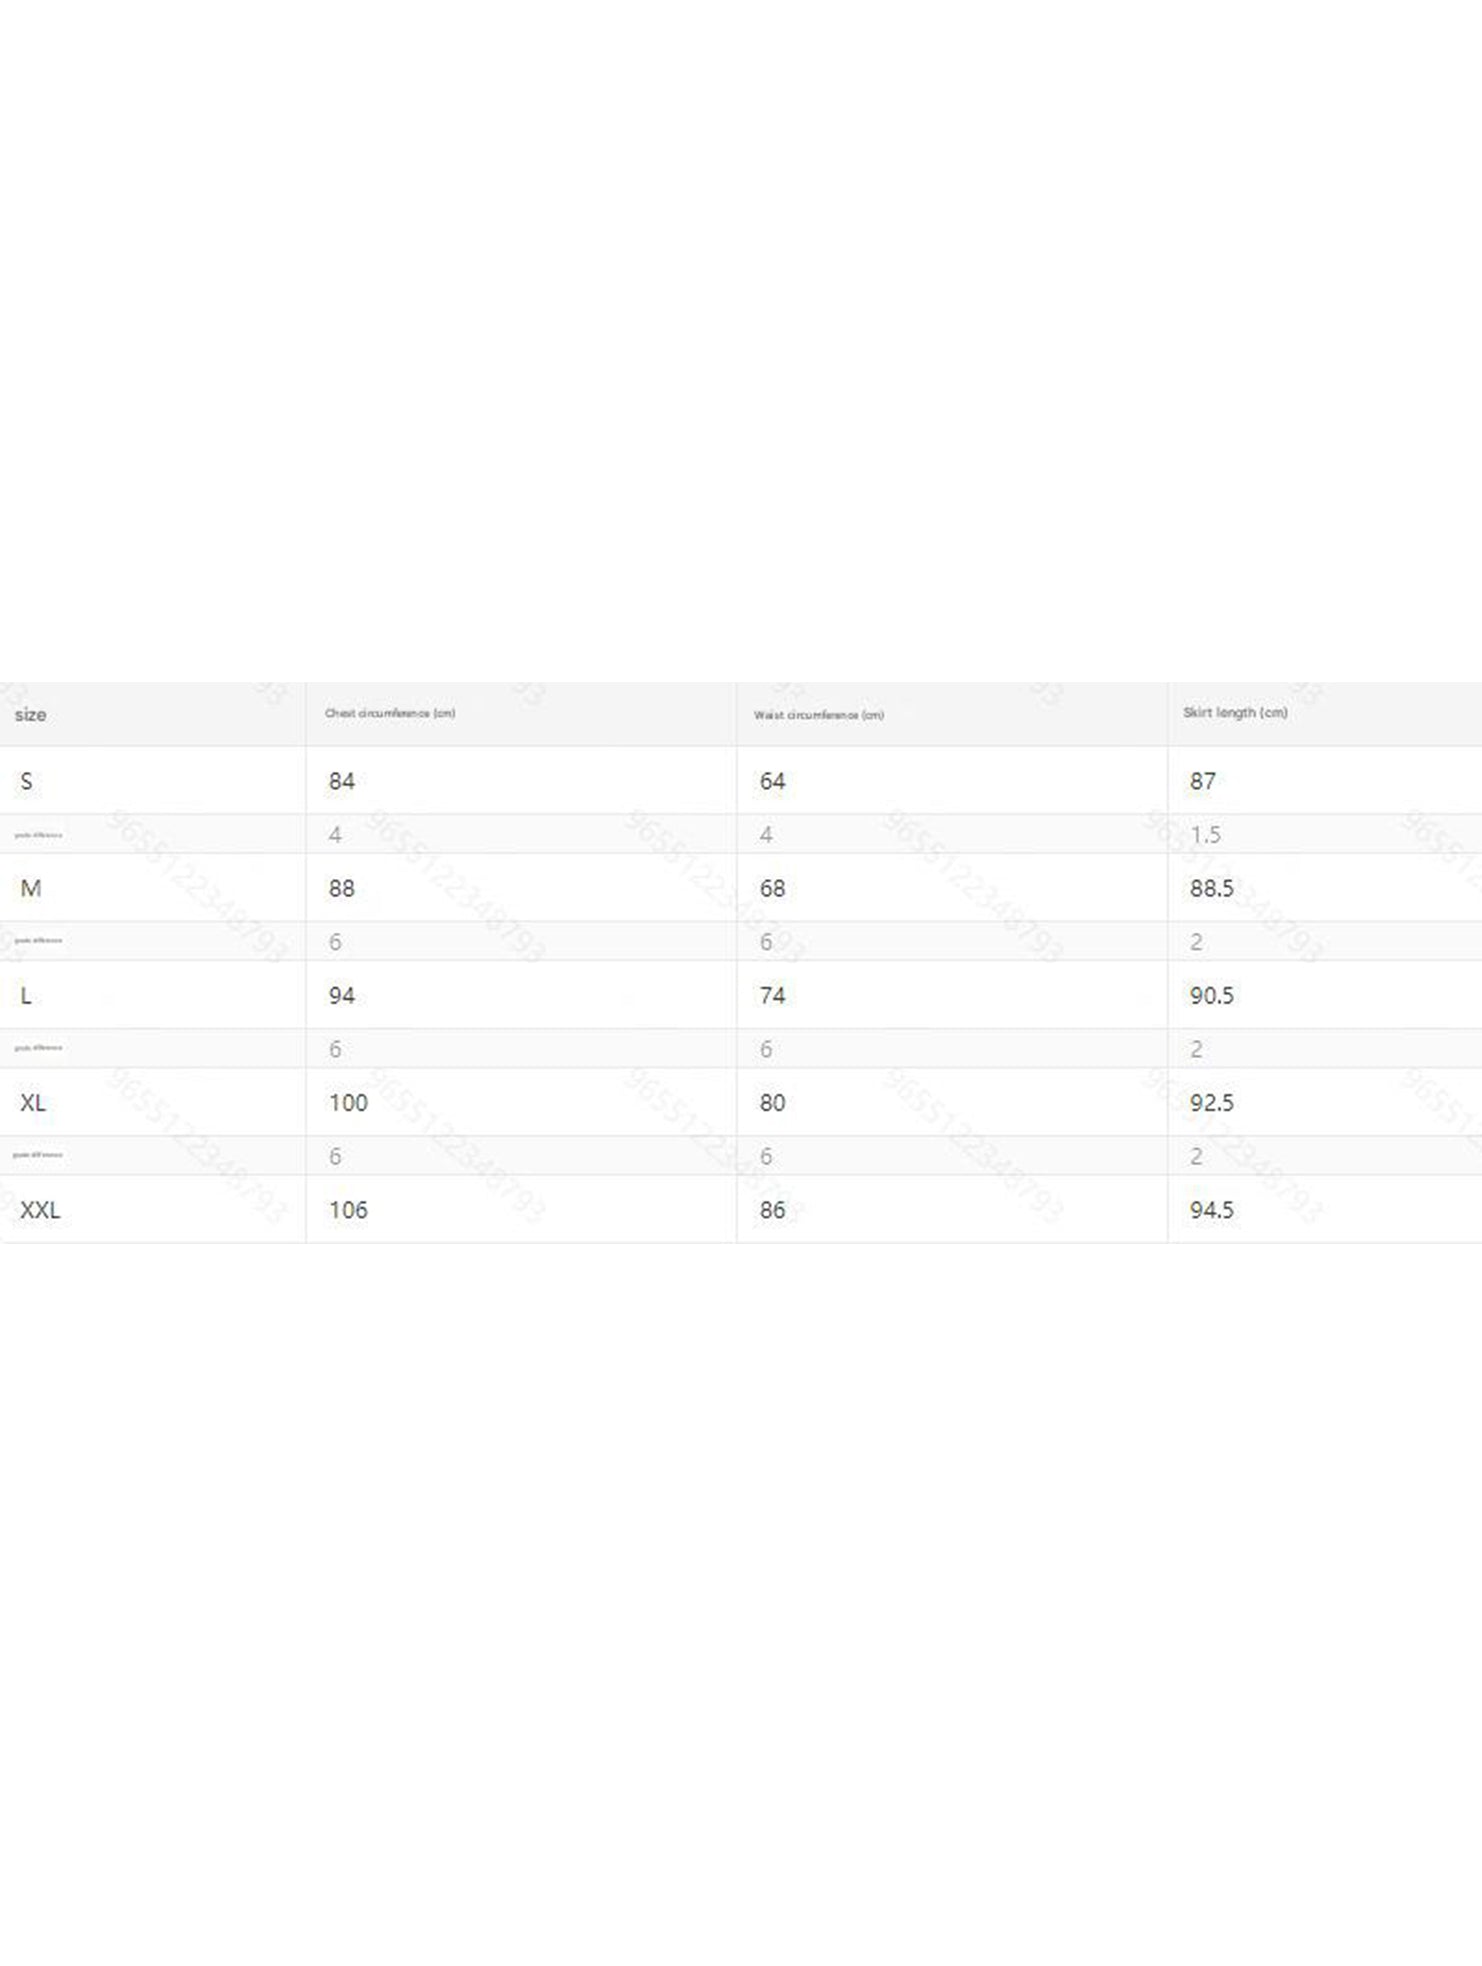
Task: Click skirt length value 88.5
Action: [x=1211, y=888]
